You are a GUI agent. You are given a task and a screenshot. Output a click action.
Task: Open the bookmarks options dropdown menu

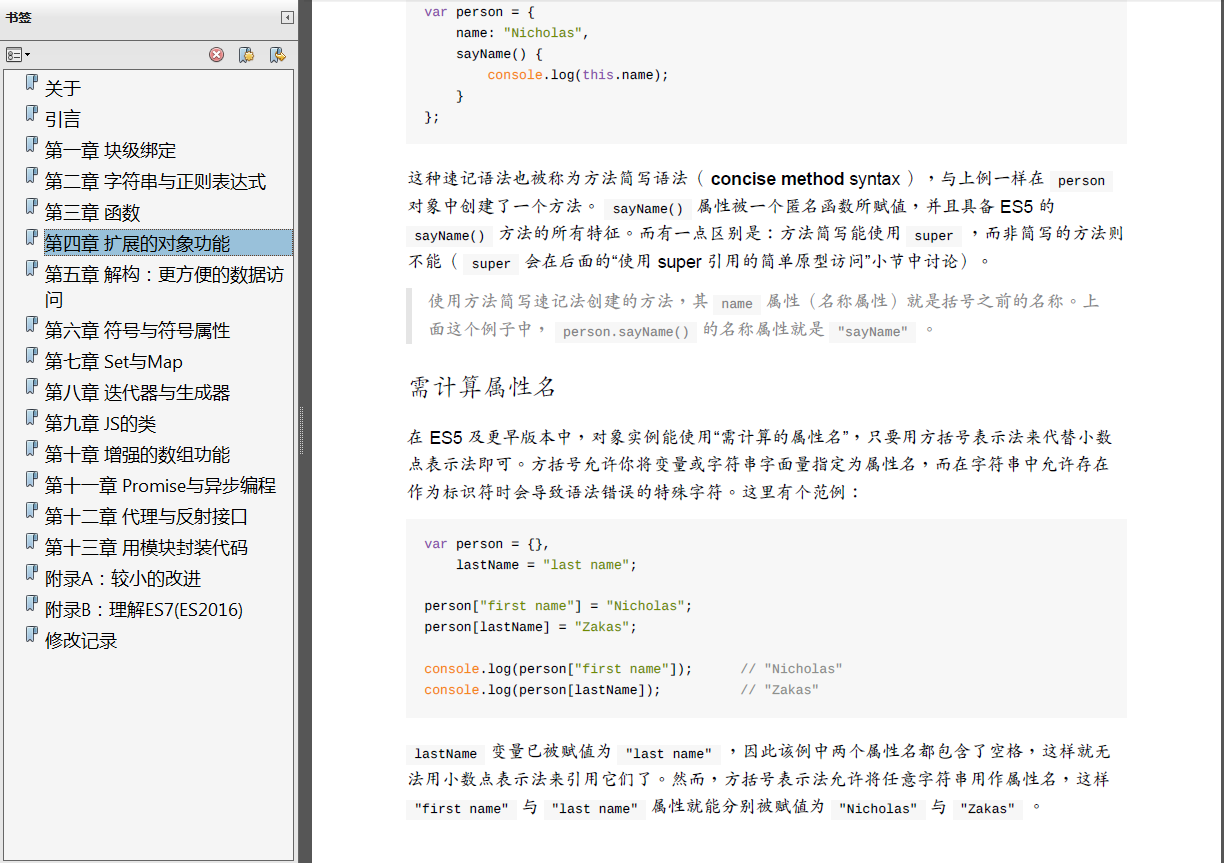(18, 55)
